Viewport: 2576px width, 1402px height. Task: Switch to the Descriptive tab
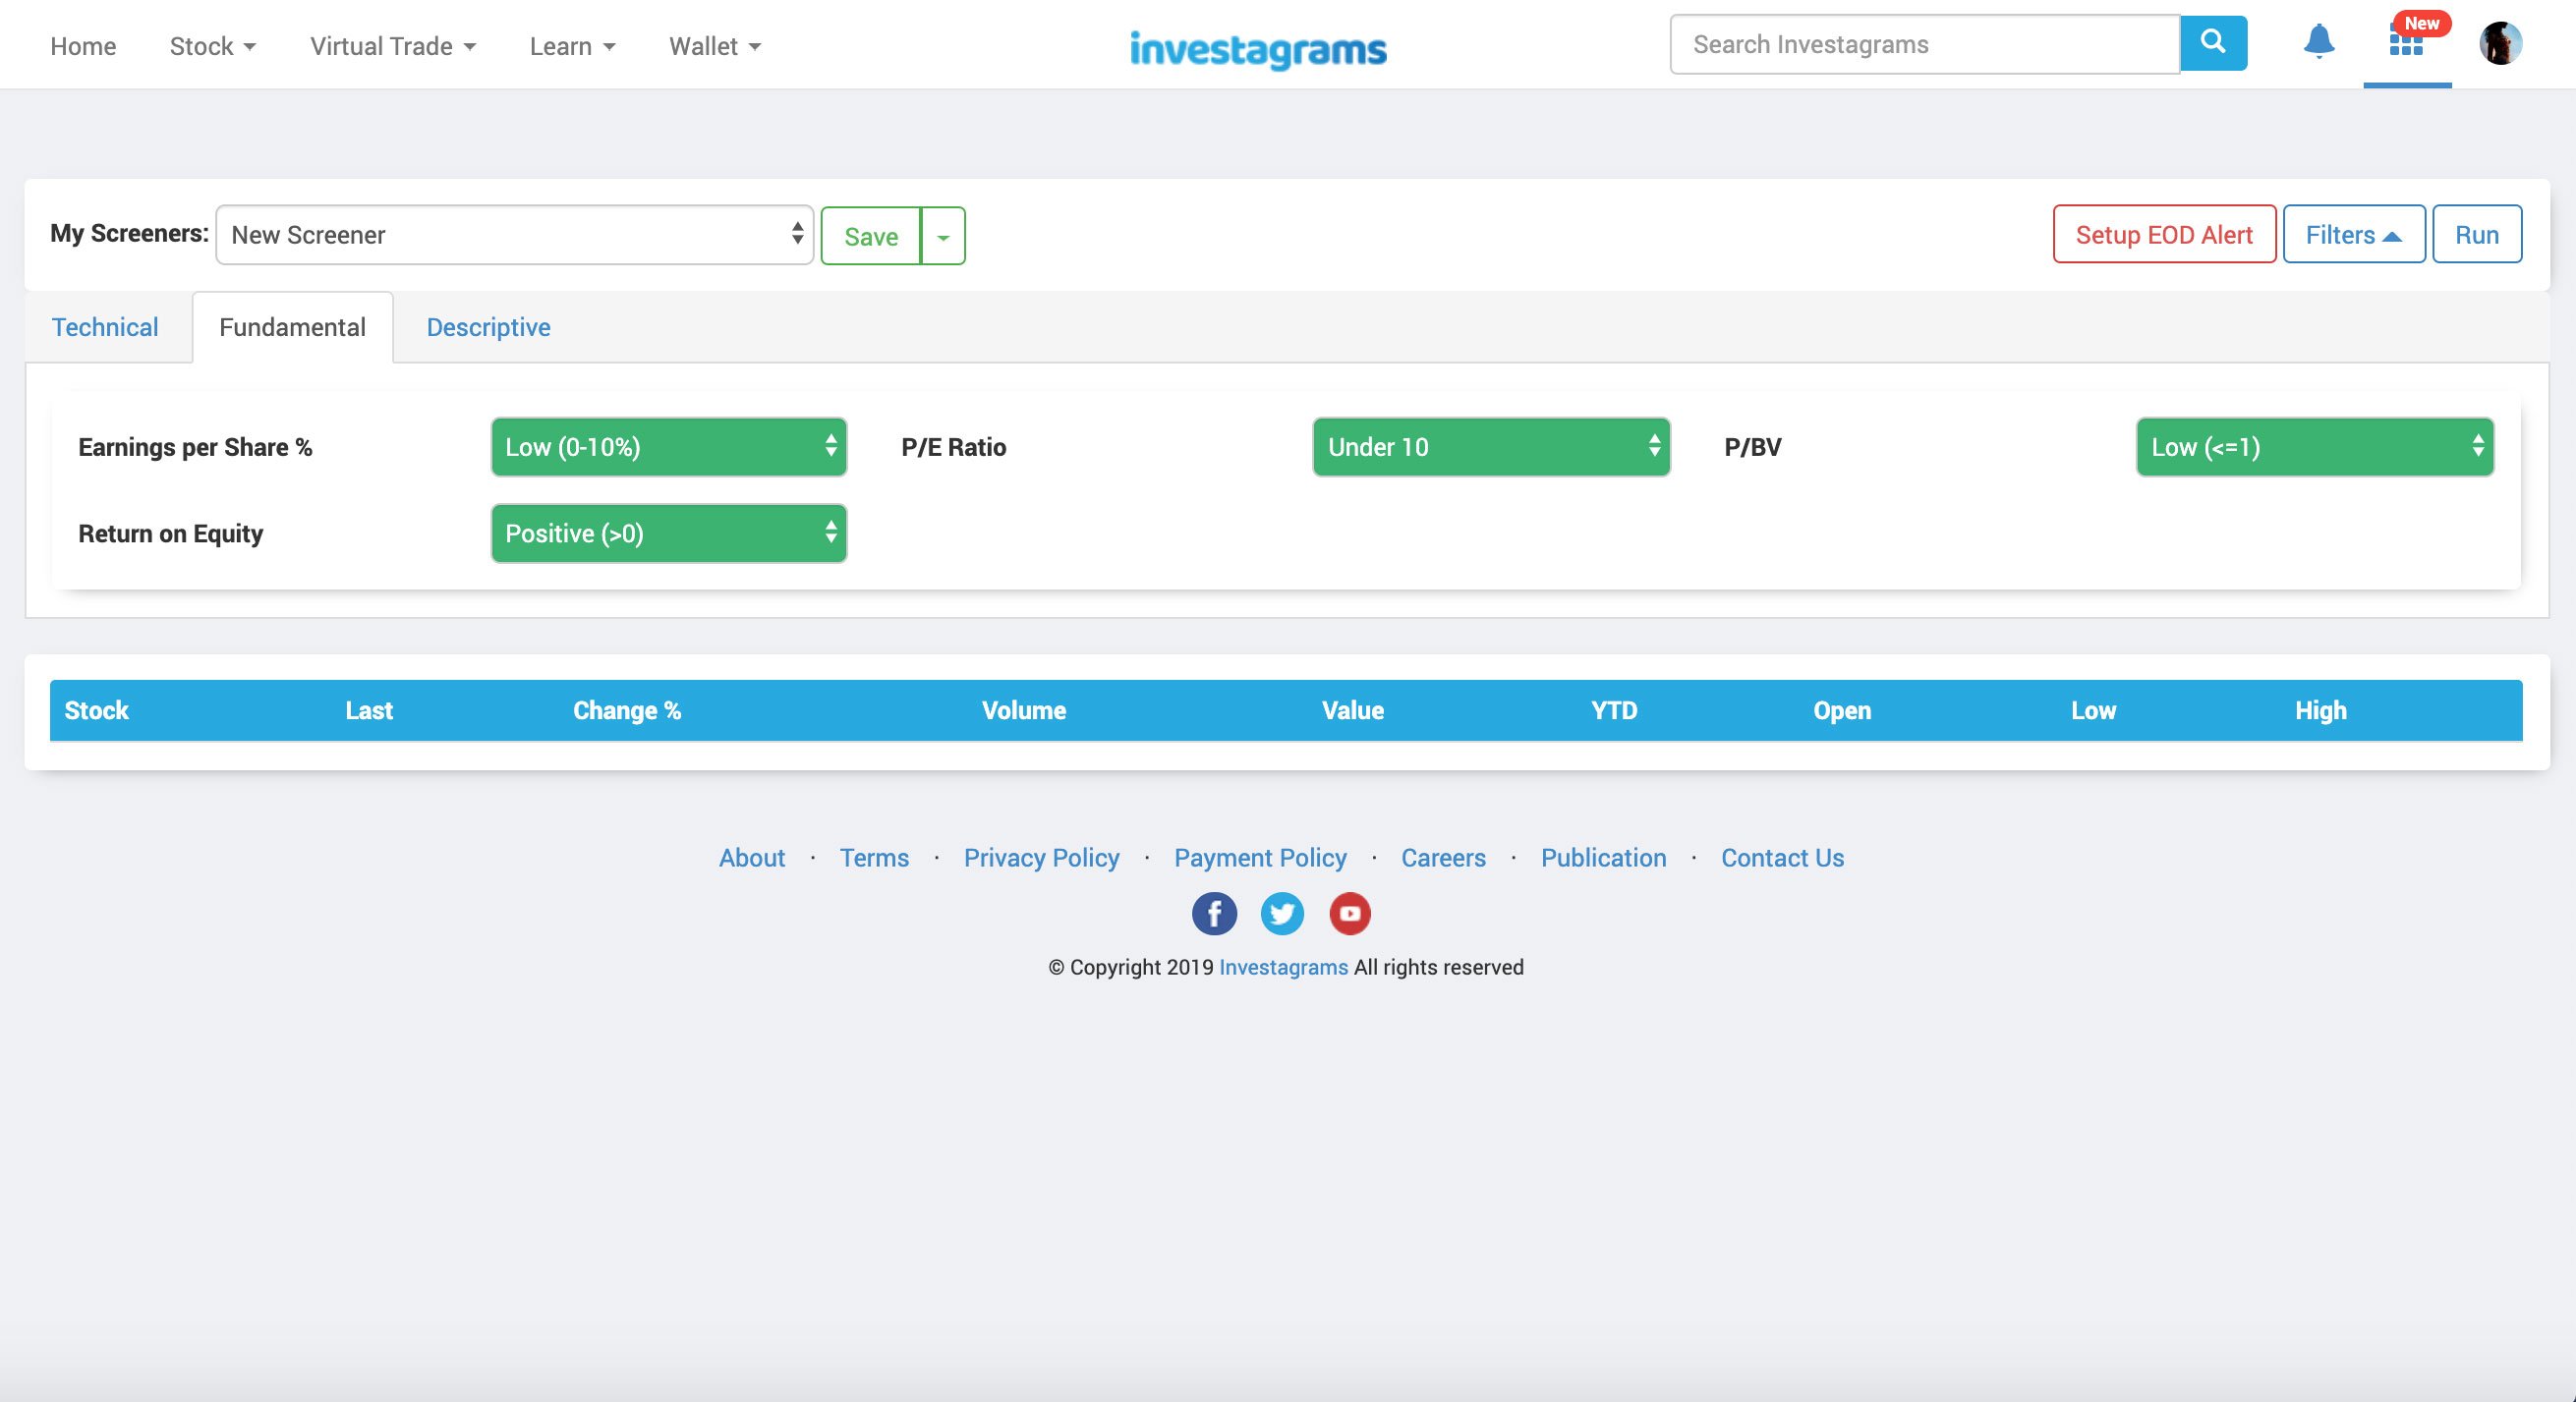click(x=488, y=327)
